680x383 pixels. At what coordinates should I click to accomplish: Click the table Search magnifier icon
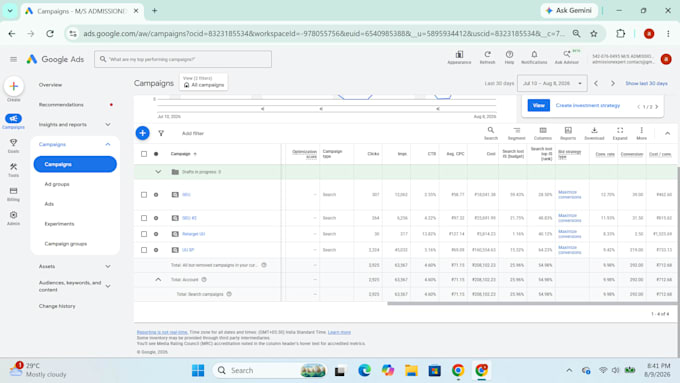490,130
